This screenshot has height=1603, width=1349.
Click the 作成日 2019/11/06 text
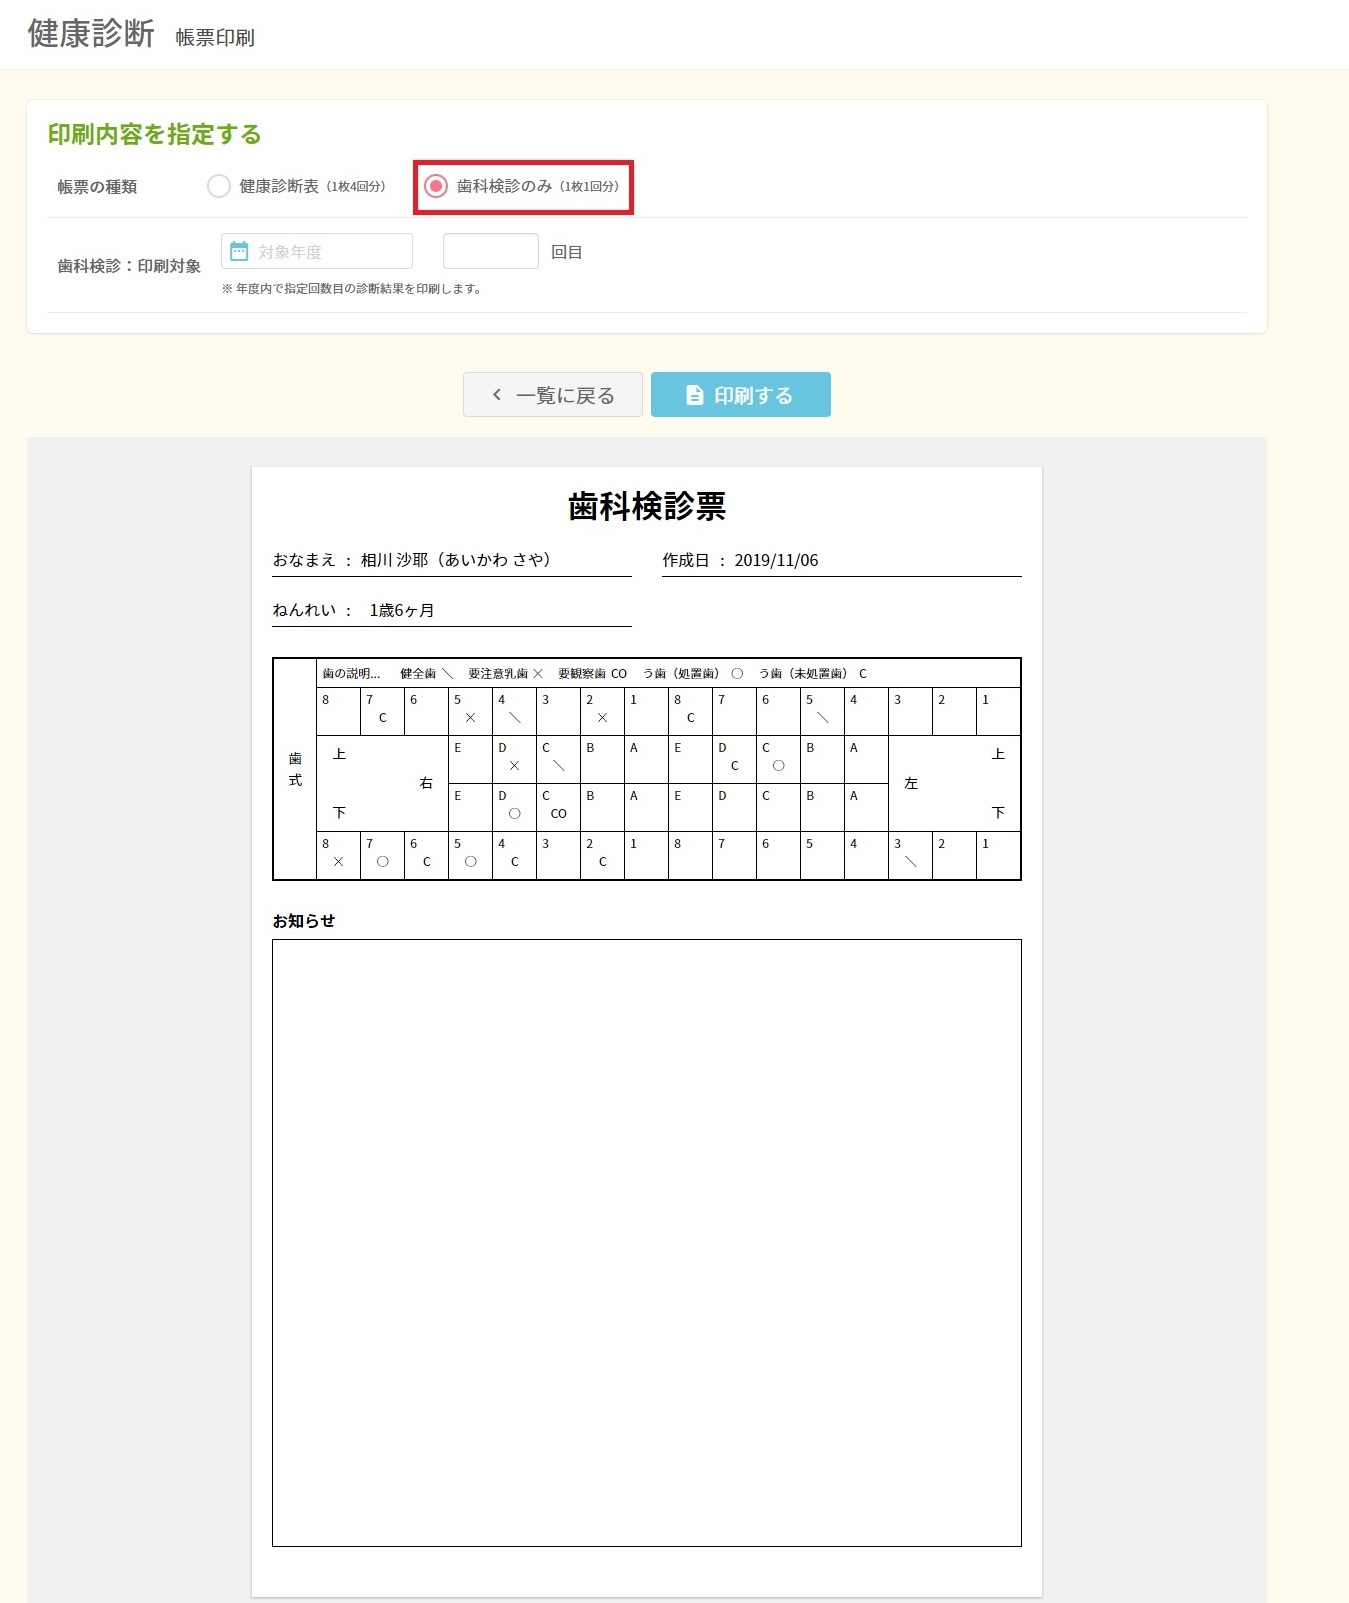coord(740,560)
